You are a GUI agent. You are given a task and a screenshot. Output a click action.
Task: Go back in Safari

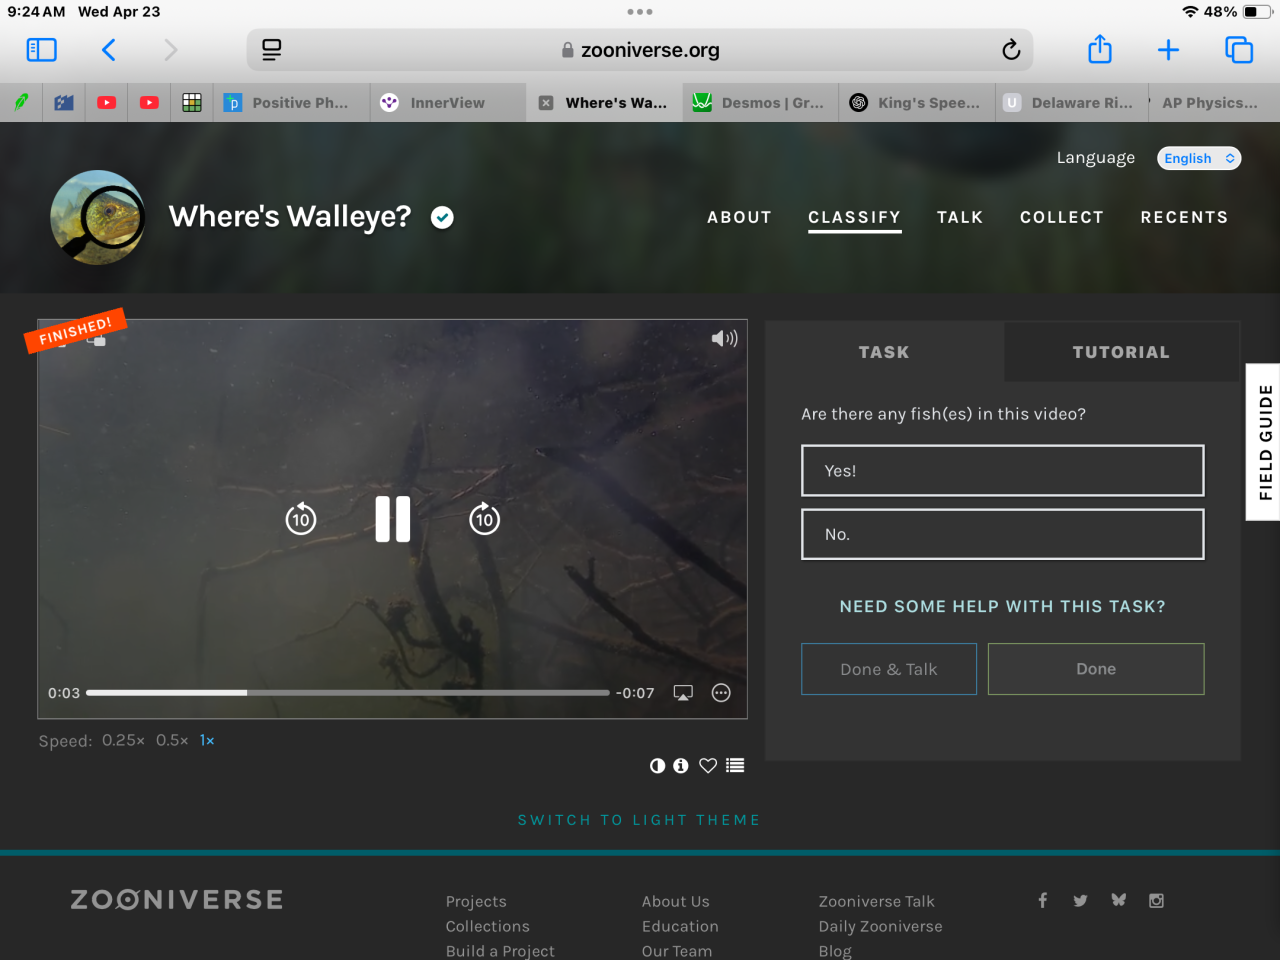click(x=109, y=50)
